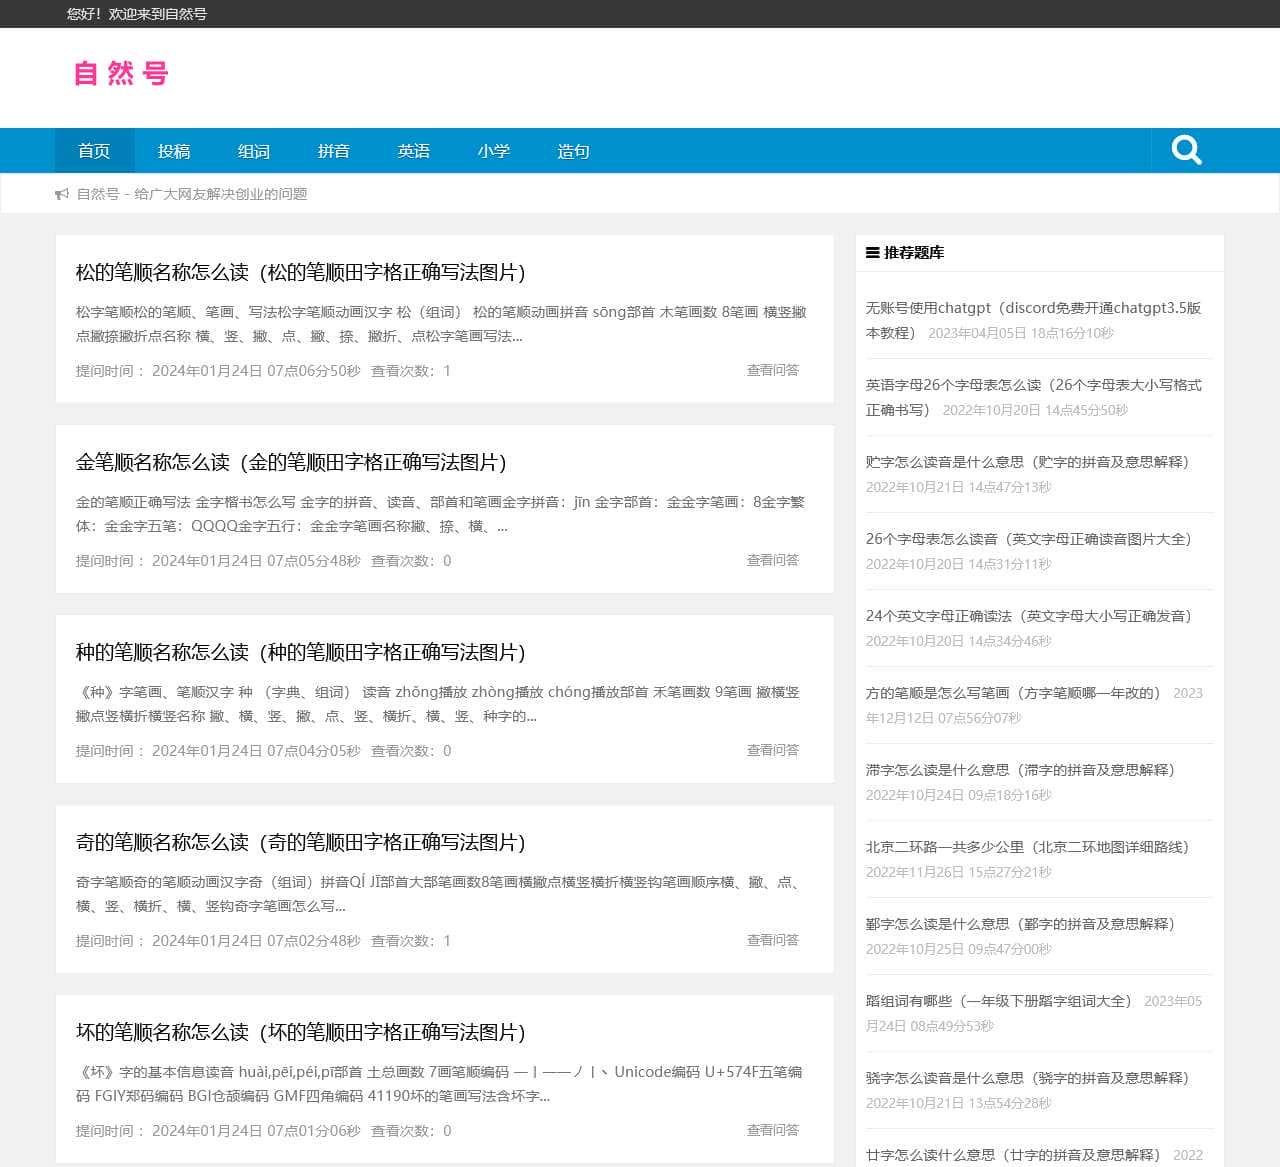Open the article about 松的笔顺名称怎么读
Image resolution: width=1280 pixels, height=1167 pixels.
(x=300, y=273)
